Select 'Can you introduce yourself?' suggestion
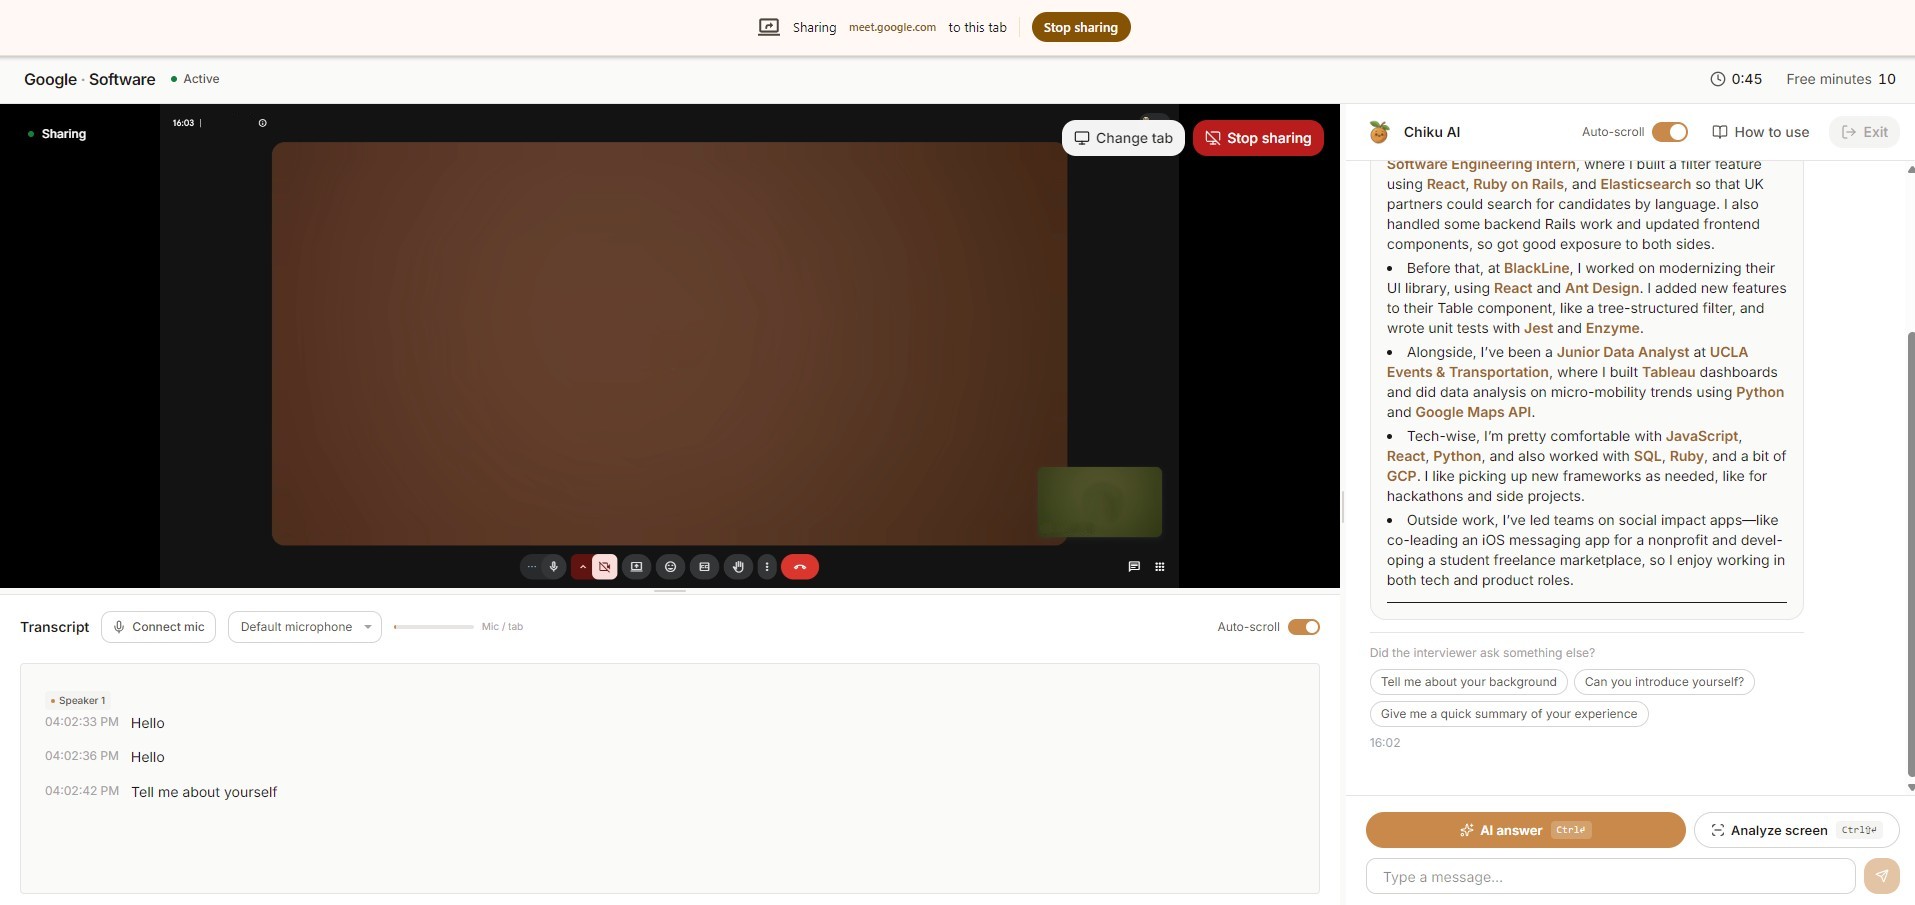The height and width of the screenshot is (905, 1915). (x=1664, y=682)
